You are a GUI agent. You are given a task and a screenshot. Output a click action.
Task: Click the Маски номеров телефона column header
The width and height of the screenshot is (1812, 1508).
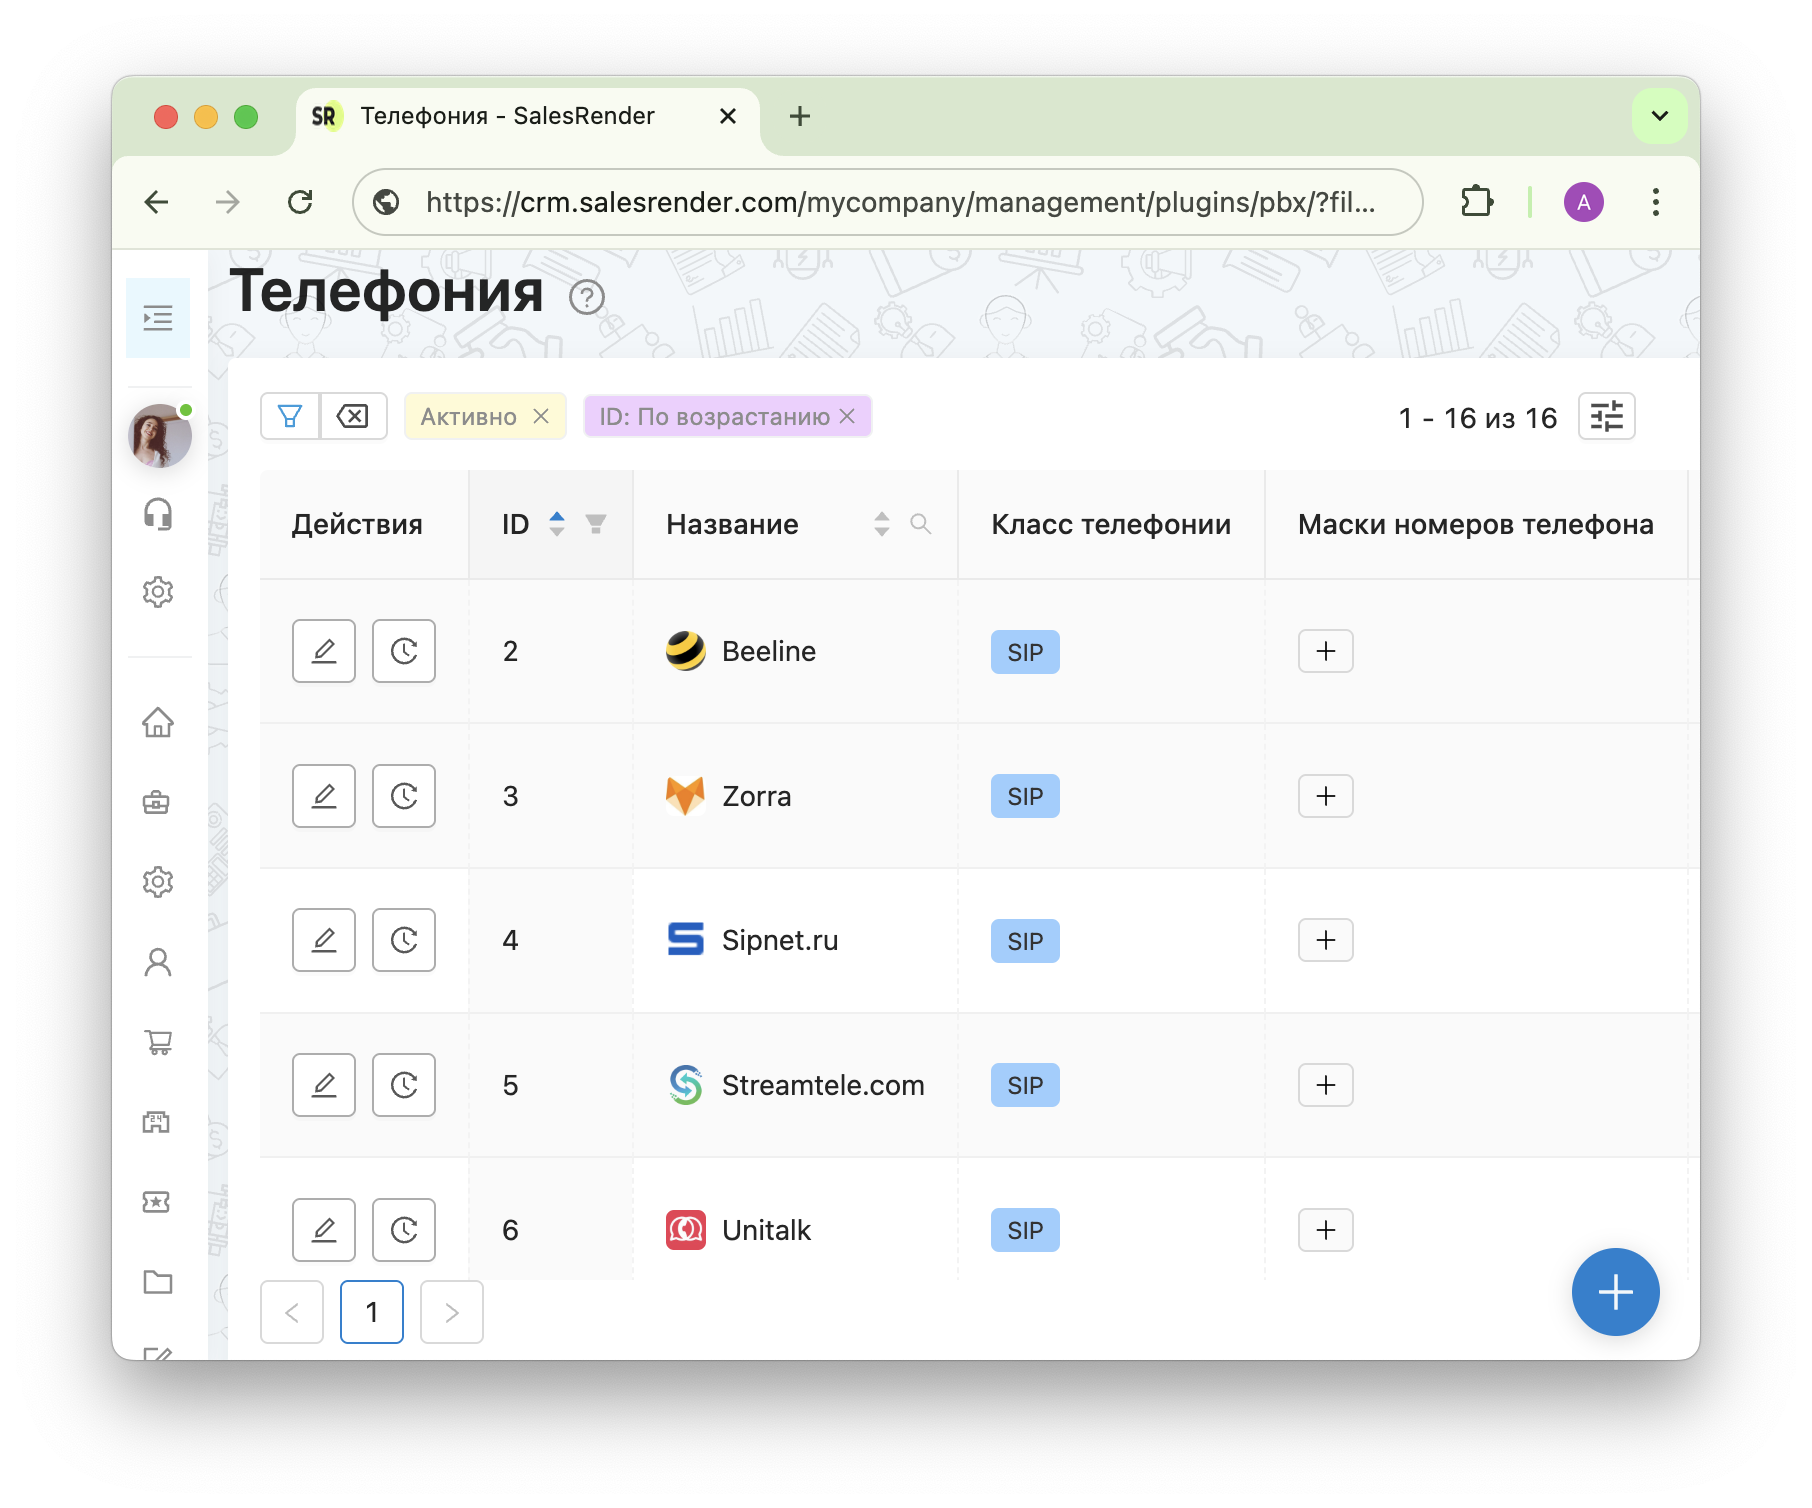1476,524
